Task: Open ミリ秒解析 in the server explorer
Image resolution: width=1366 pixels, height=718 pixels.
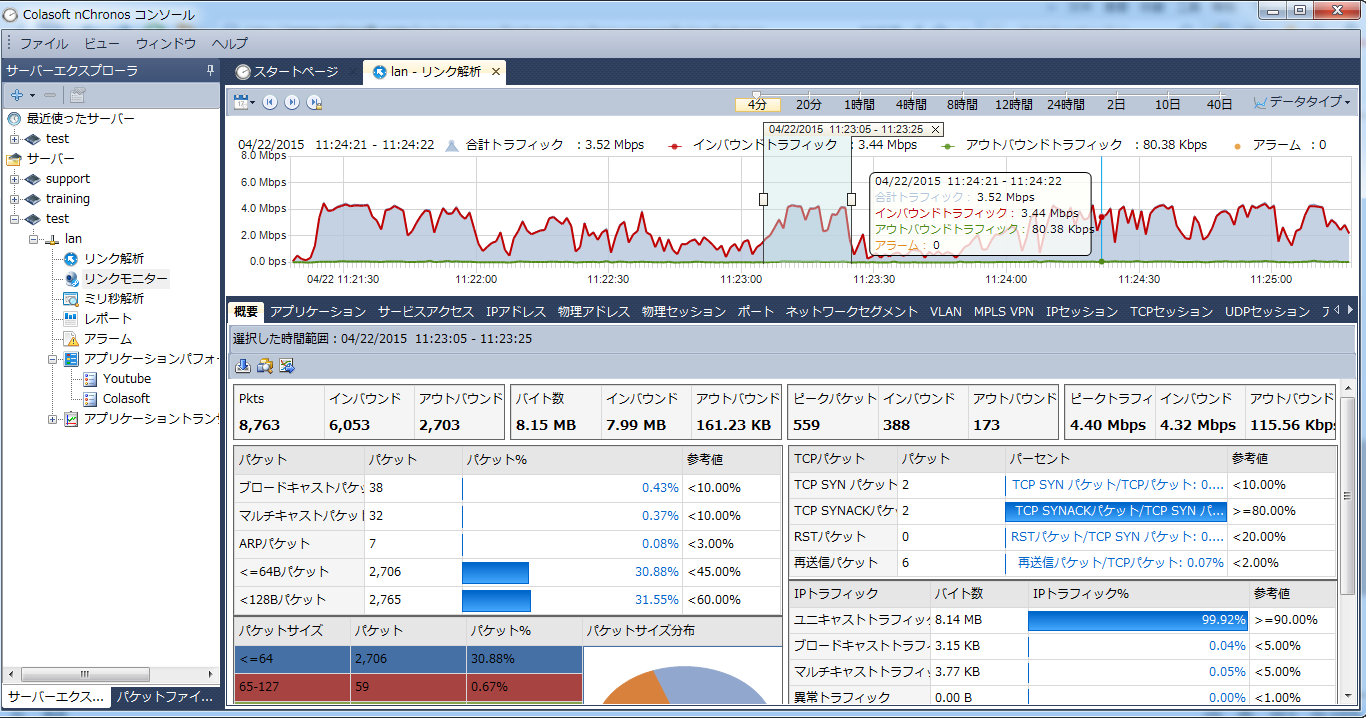Action: [113, 299]
